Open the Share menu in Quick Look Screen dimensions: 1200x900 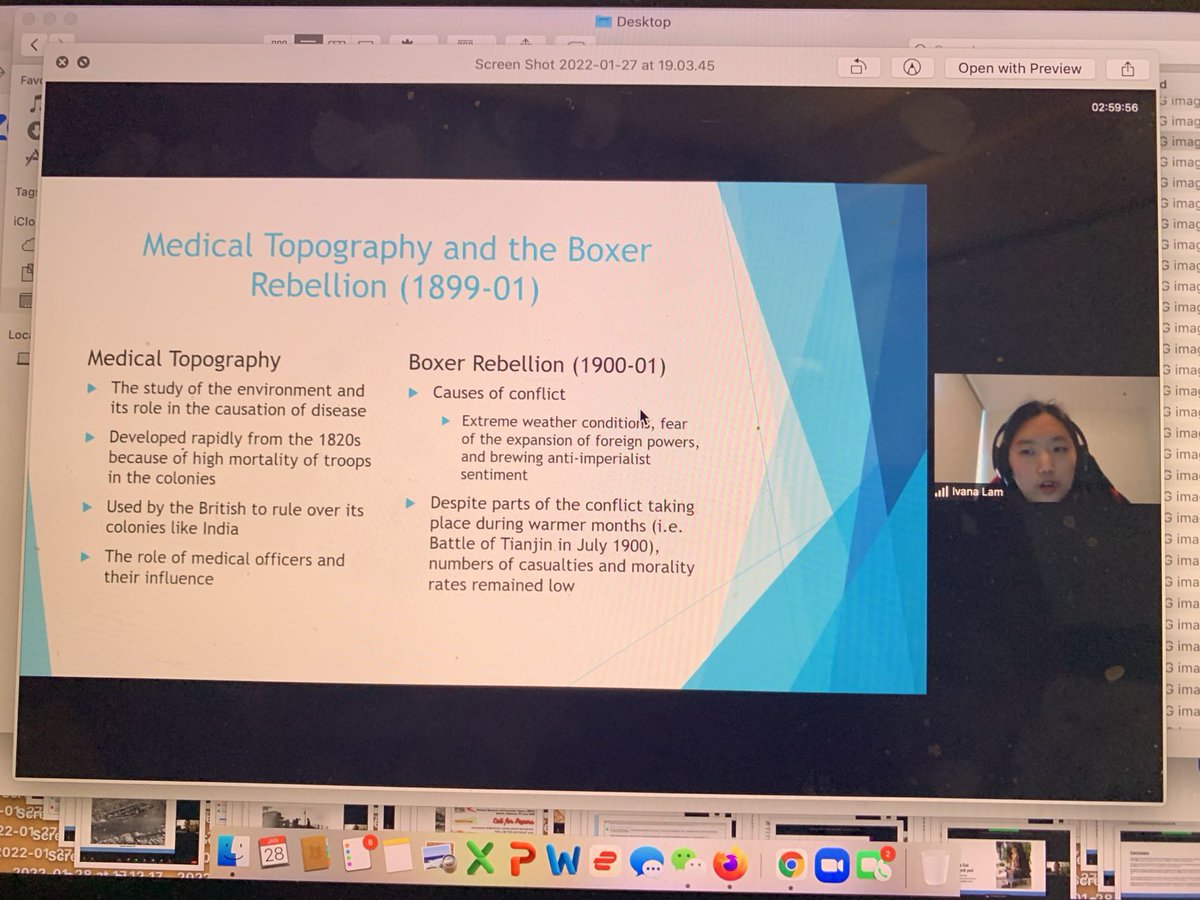[x=1127, y=68]
